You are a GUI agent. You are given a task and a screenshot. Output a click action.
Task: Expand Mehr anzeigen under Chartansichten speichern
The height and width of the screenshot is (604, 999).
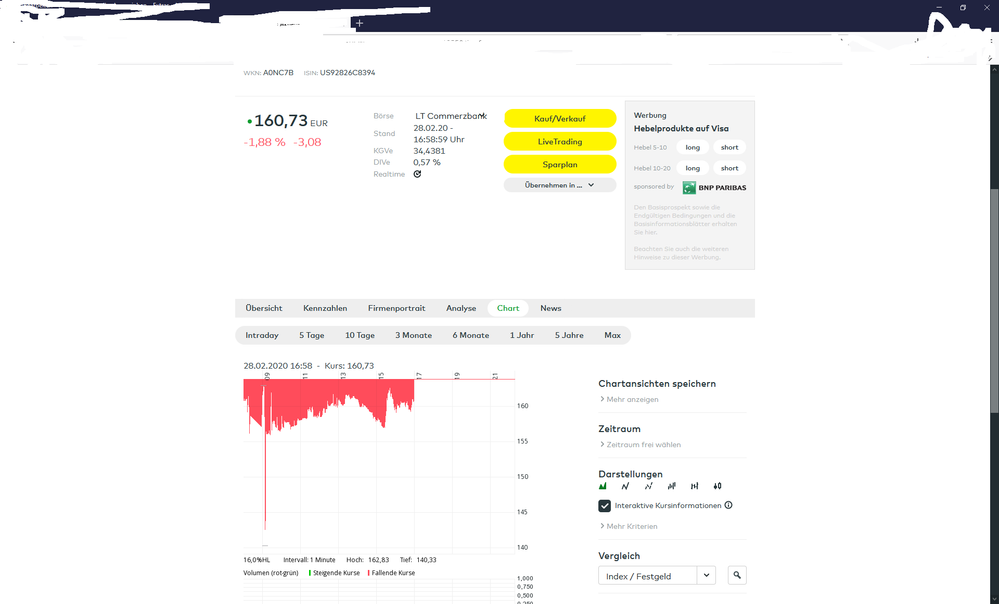[x=631, y=399]
